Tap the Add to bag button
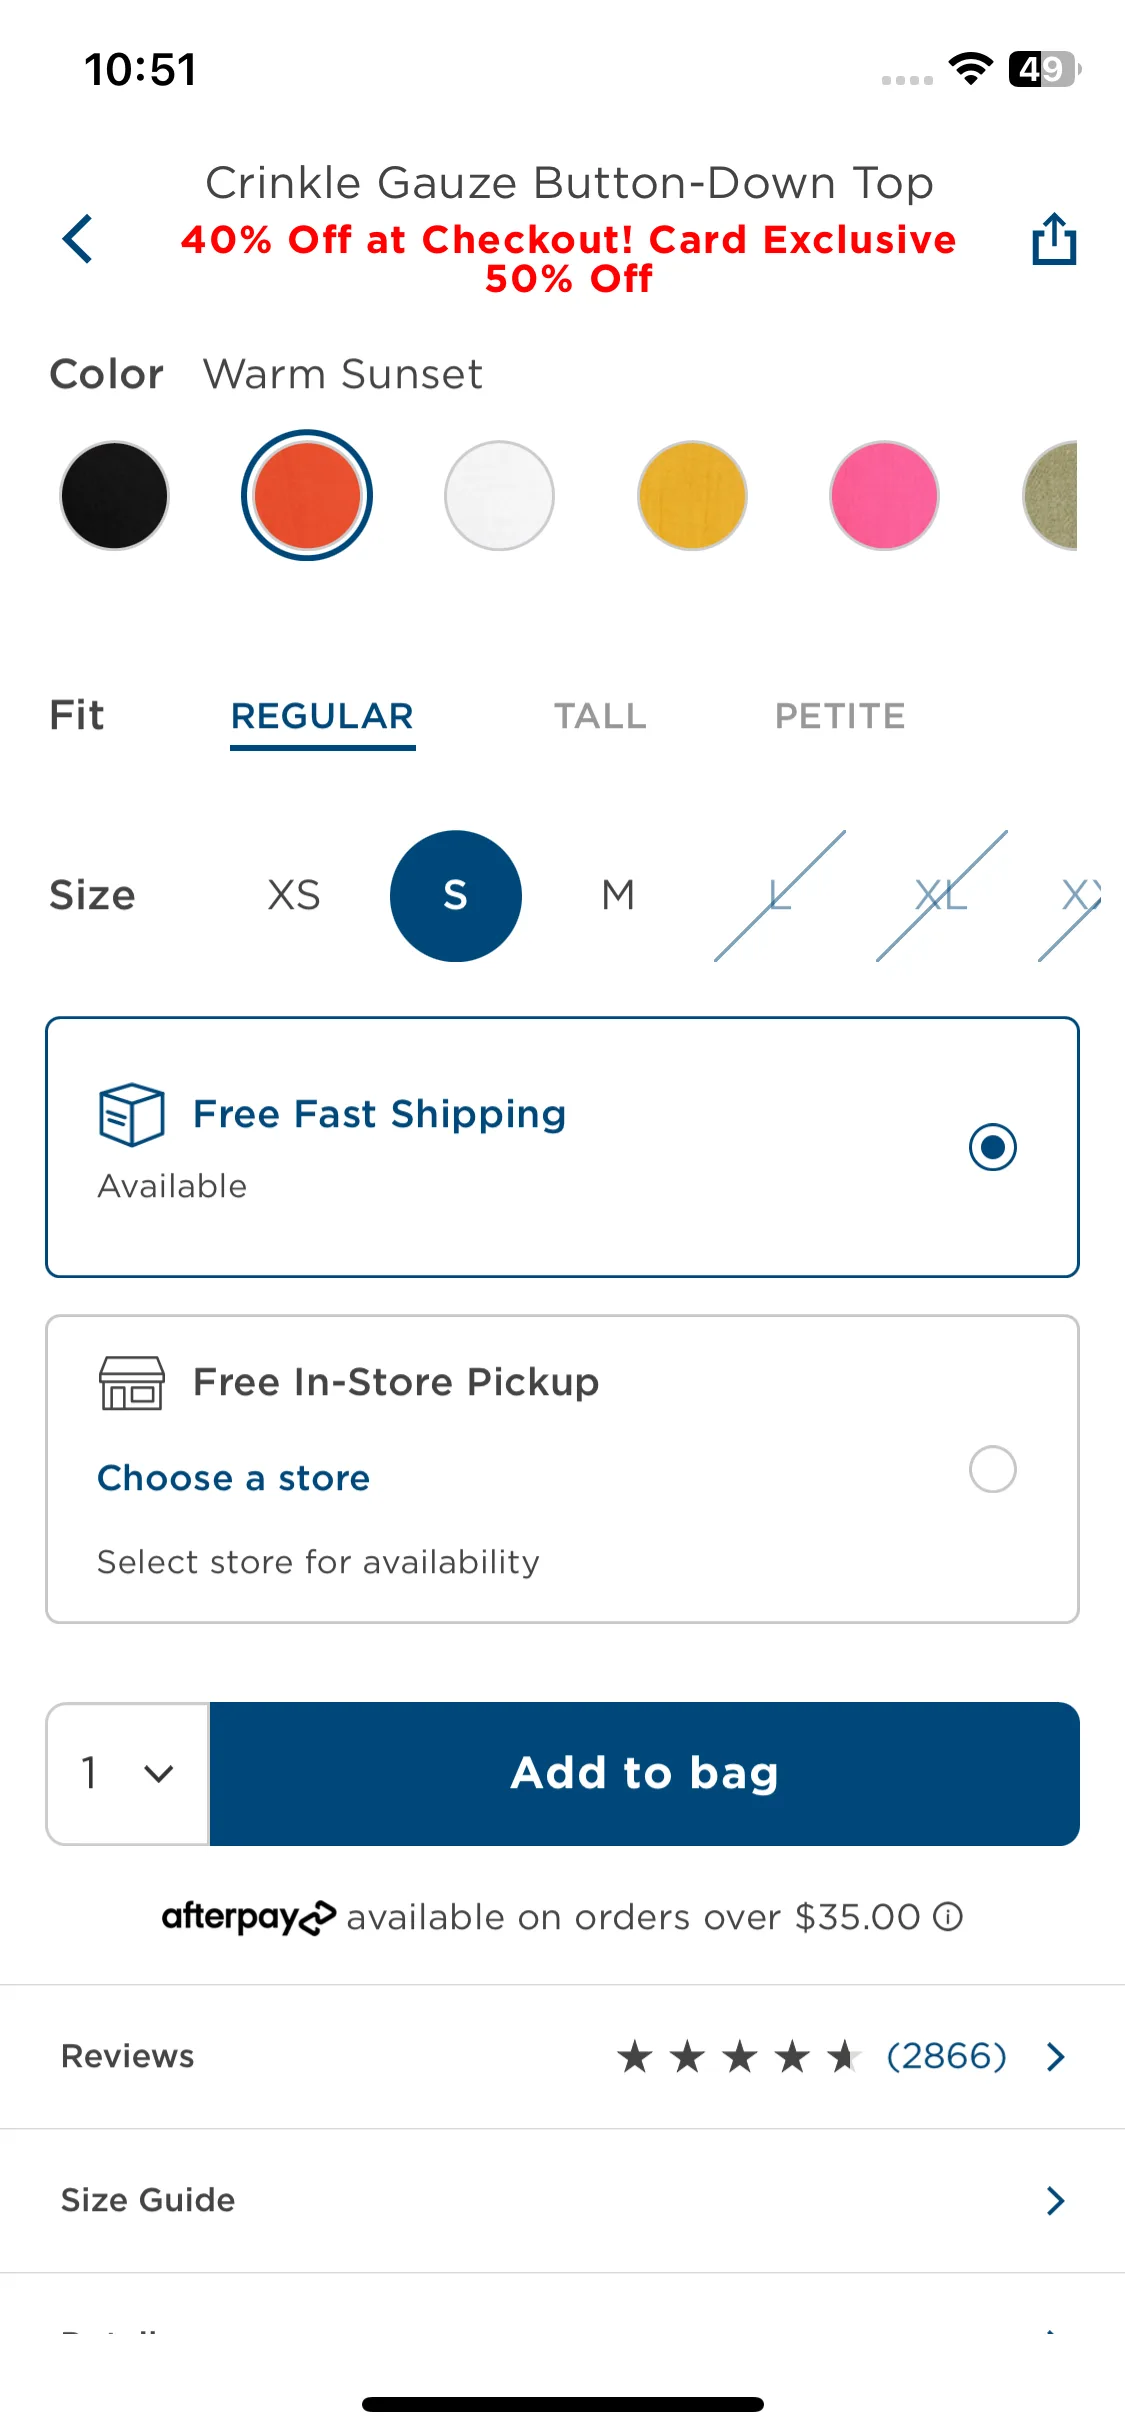Viewport: 1125px width, 2436px height. coord(645,1773)
